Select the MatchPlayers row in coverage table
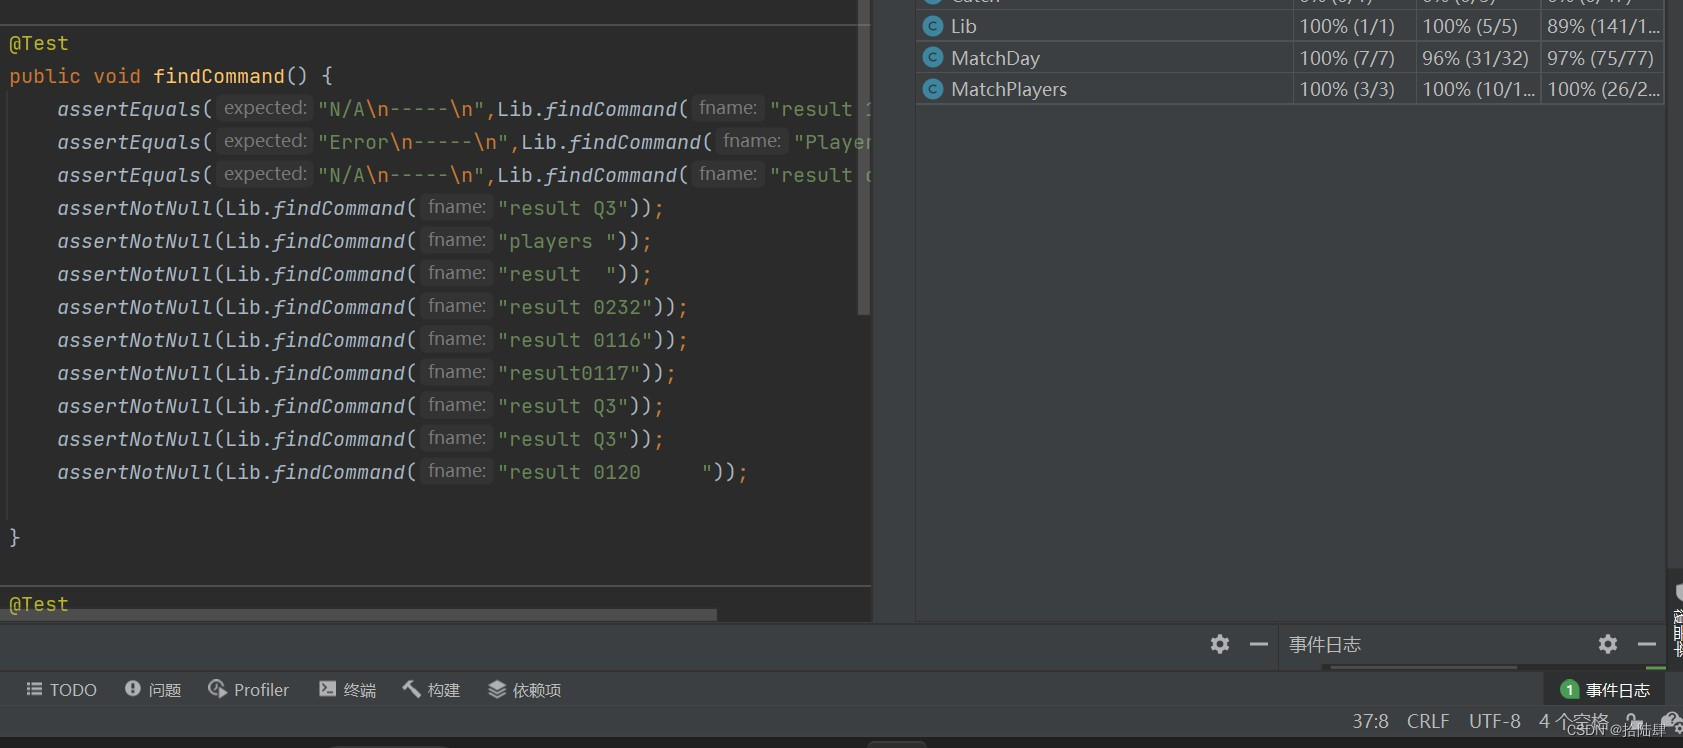The height and width of the screenshot is (748, 1683). [x=1290, y=89]
